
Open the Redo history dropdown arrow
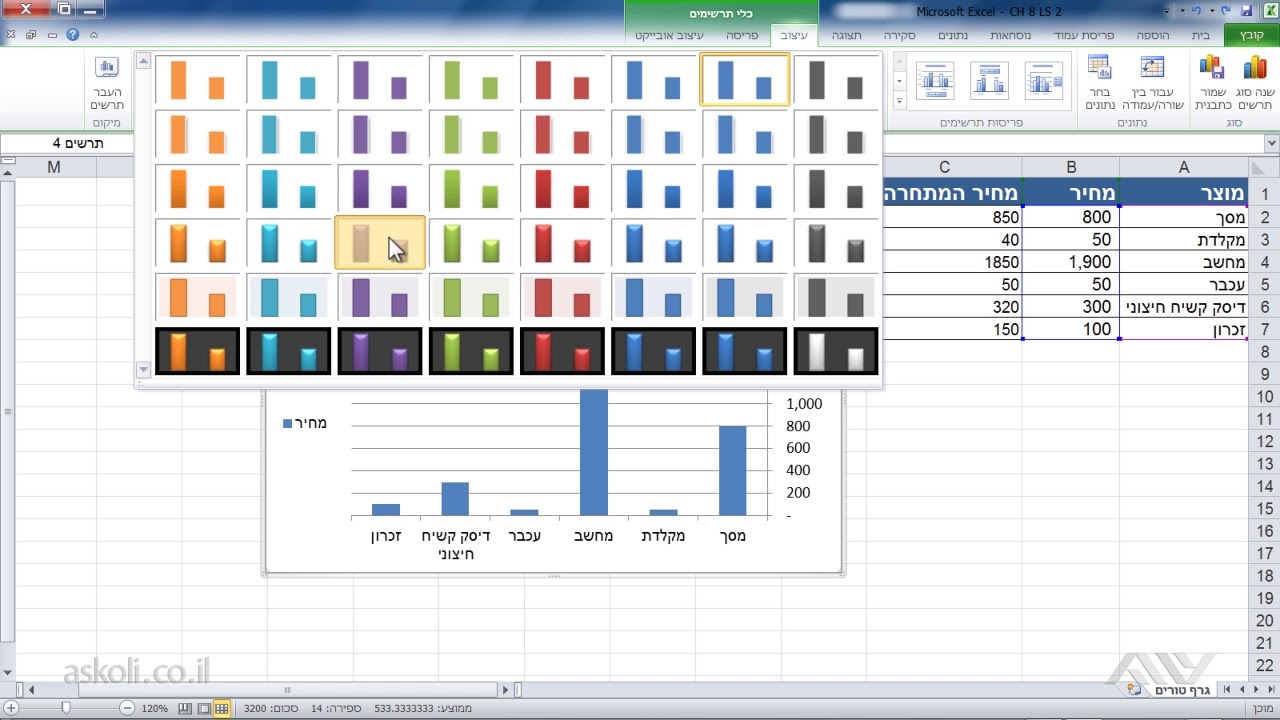click(1183, 11)
